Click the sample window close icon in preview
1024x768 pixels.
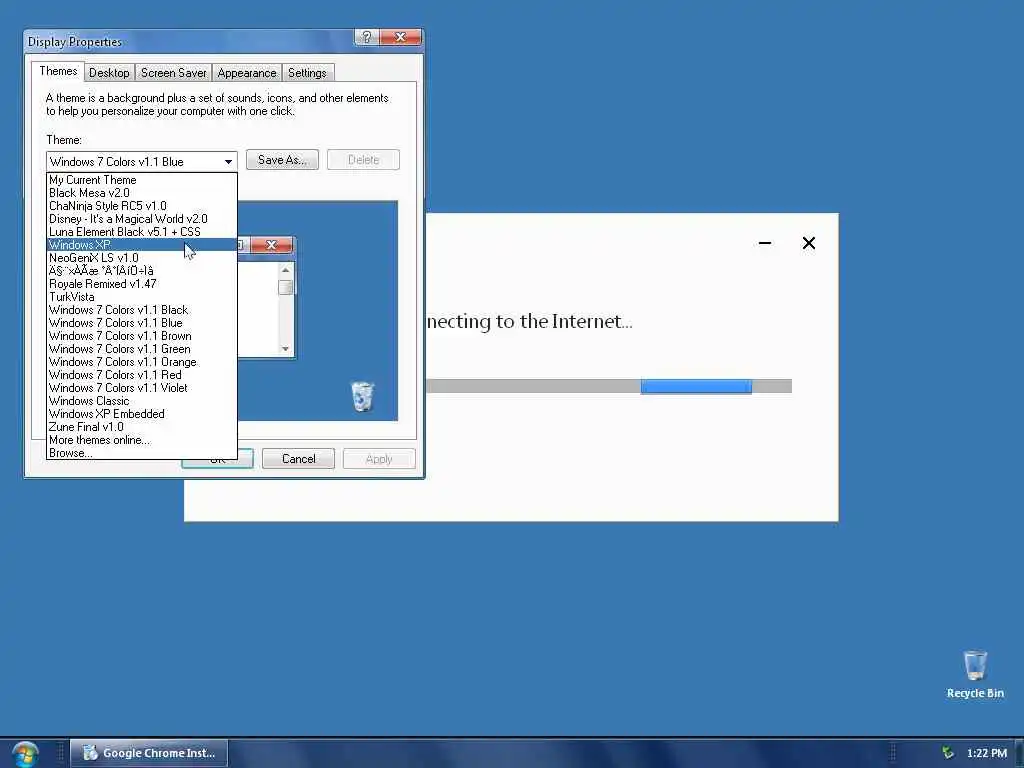[x=272, y=245]
